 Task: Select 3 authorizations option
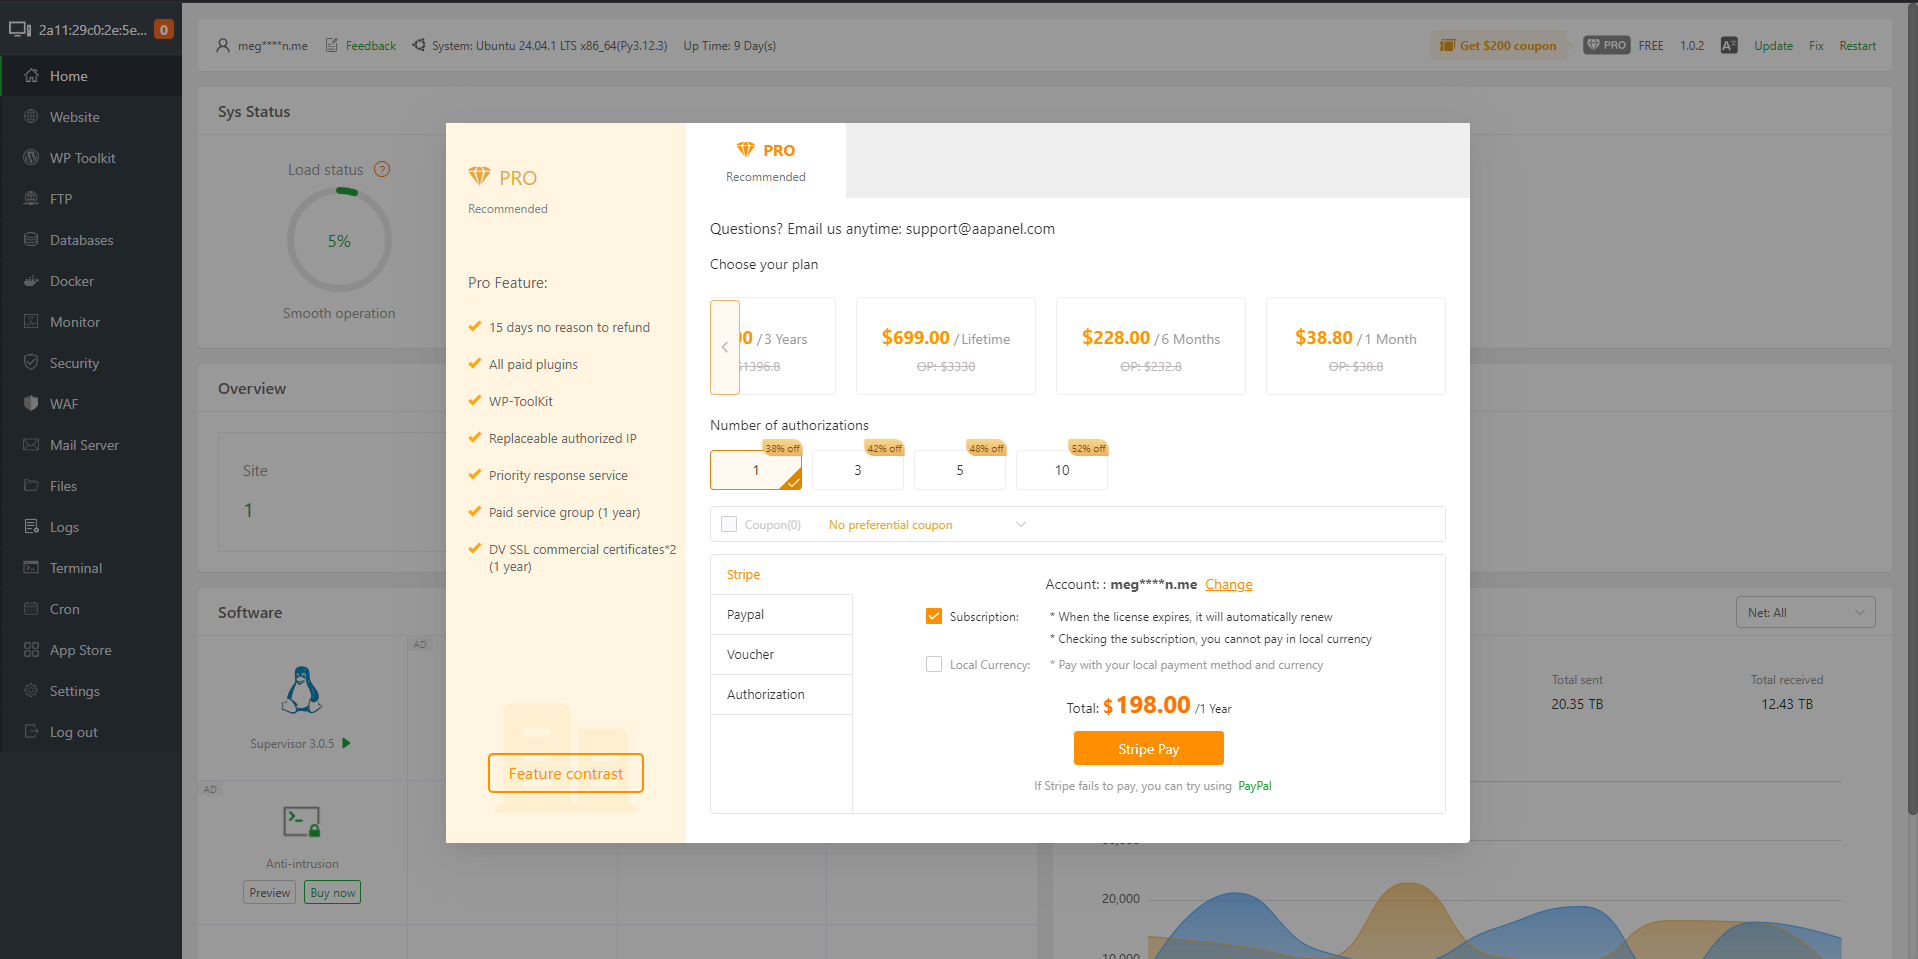pos(858,470)
